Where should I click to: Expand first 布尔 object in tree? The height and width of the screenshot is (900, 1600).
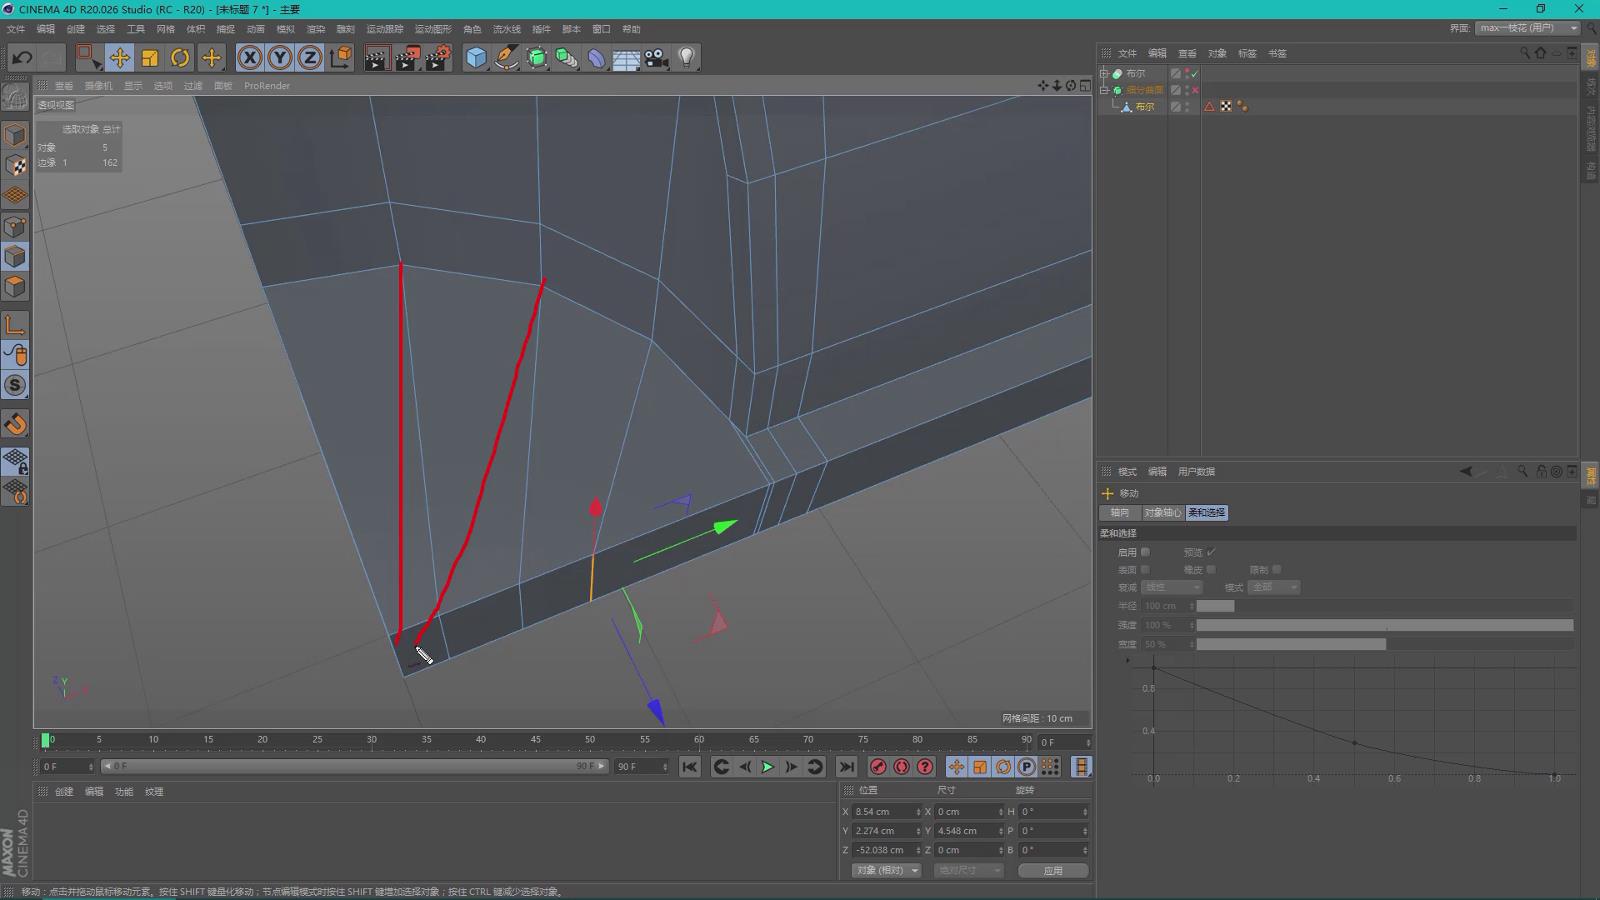click(1104, 73)
